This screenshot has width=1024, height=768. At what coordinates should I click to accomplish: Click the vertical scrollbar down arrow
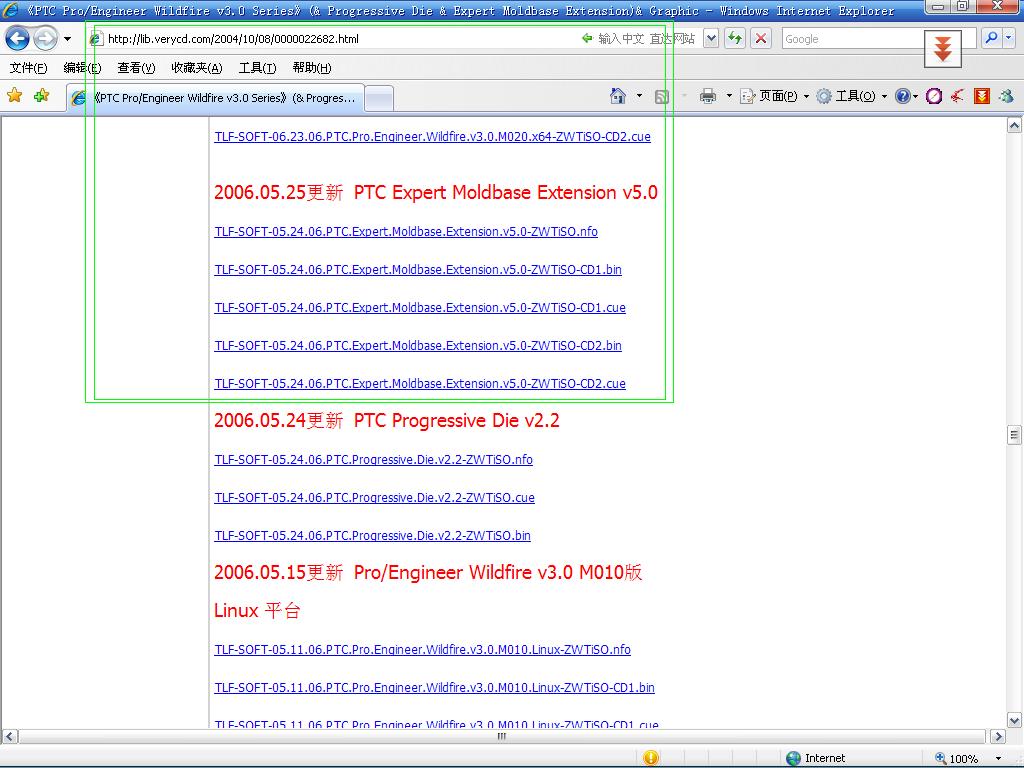[x=1014, y=720]
